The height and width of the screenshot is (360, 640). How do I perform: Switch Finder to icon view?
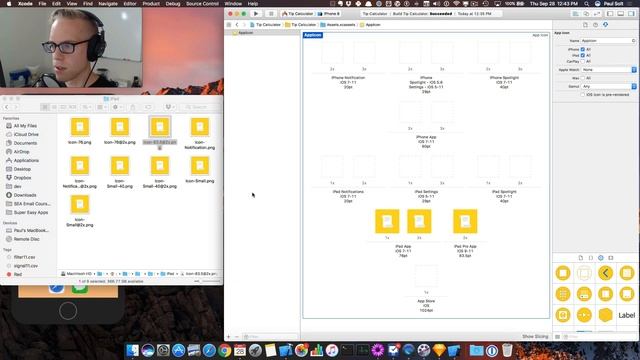click(x=45, y=107)
